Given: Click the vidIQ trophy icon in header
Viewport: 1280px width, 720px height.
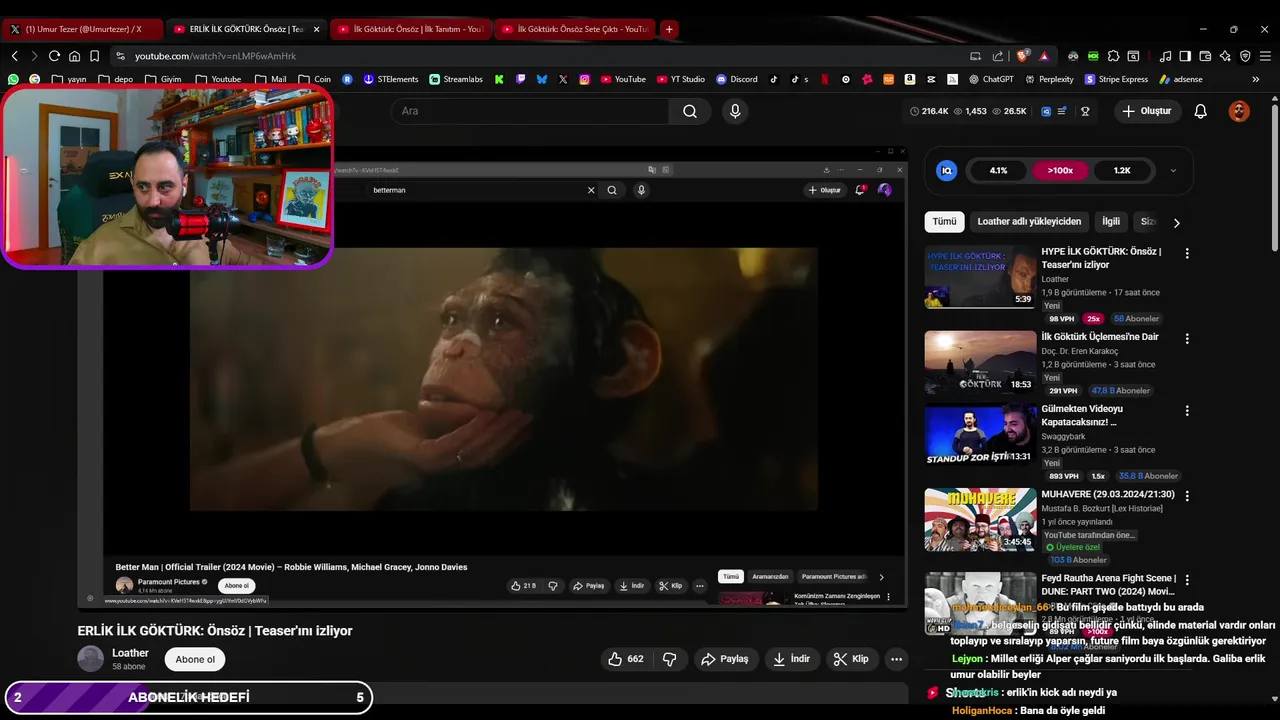Looking at the screenshot, I should point(1085,111).
